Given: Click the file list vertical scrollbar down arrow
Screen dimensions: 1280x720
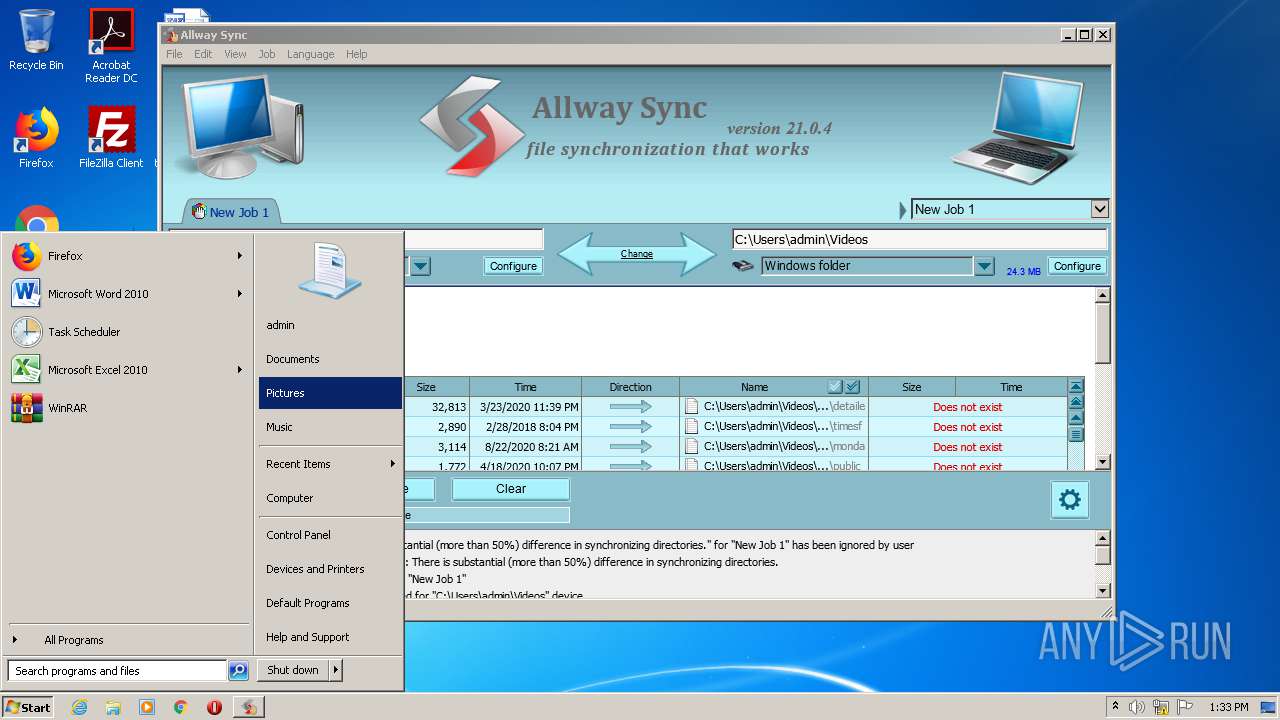Looking at the screenshot, I should (1102, 462).
